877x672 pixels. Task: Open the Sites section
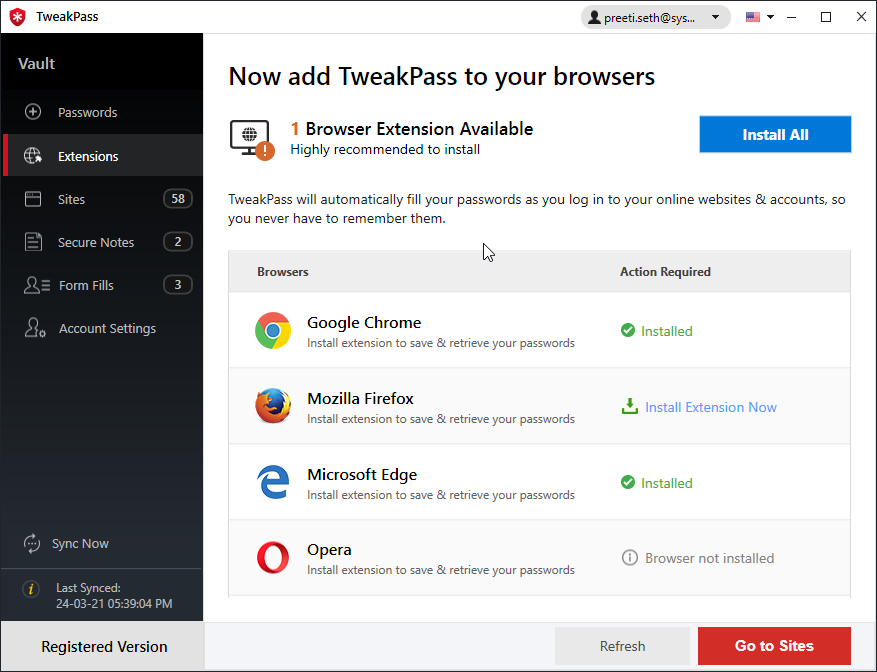(71, 199)
